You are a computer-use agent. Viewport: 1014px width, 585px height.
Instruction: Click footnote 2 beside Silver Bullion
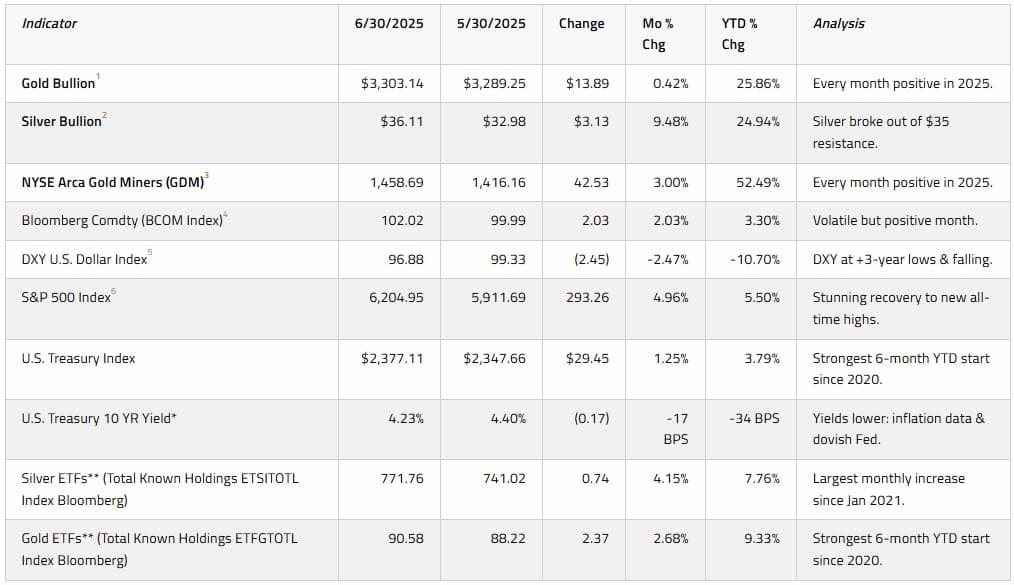(x=105, y=115)
